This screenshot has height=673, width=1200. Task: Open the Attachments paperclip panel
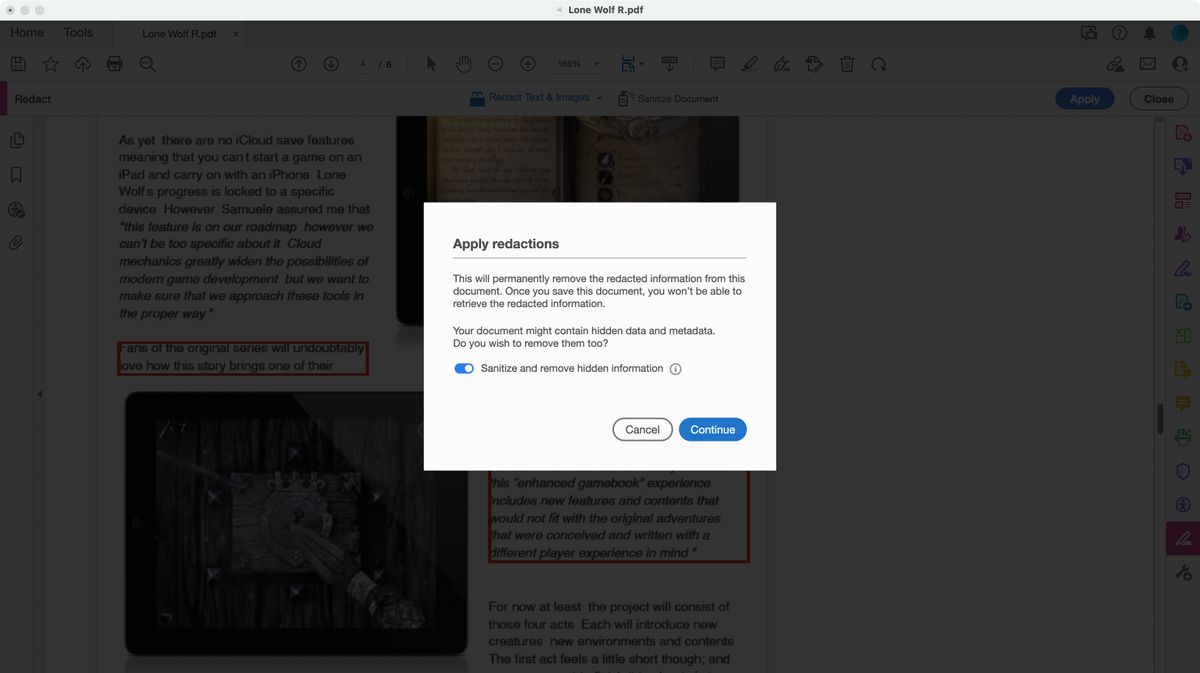(17, 243)
